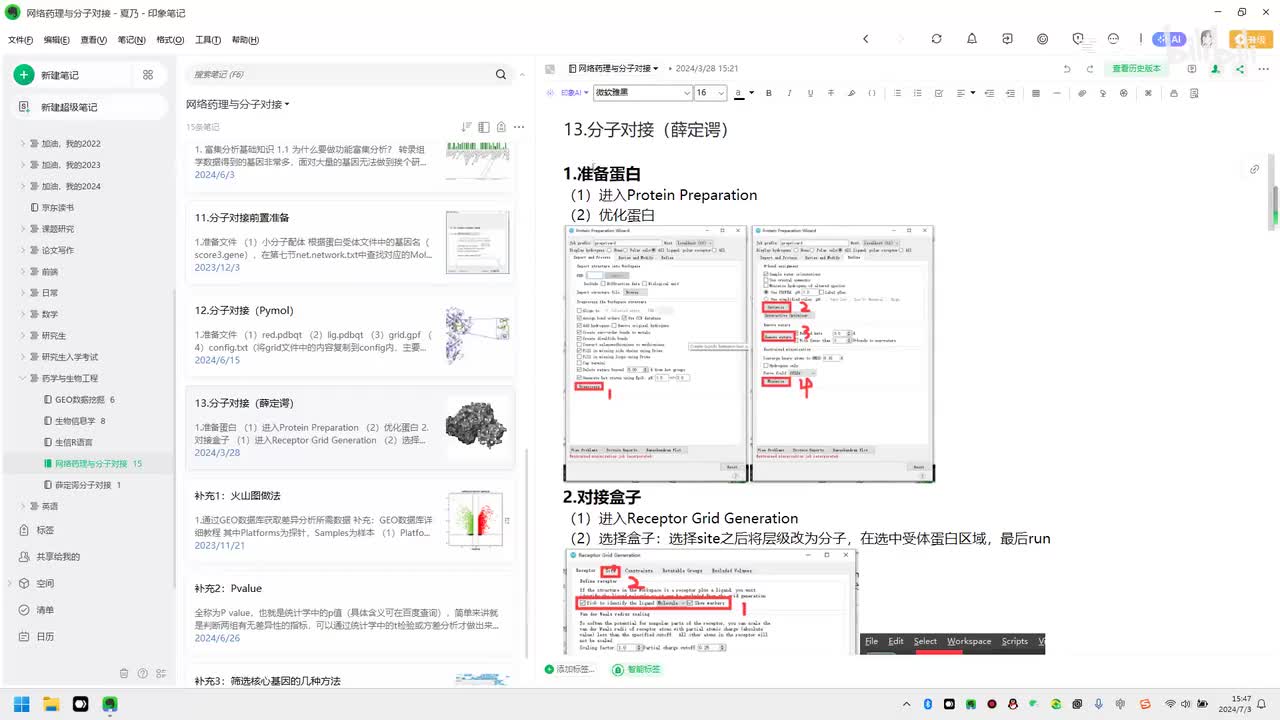1280x720 pixels.
Task: Insert a code block
Action: click(872, 92)
